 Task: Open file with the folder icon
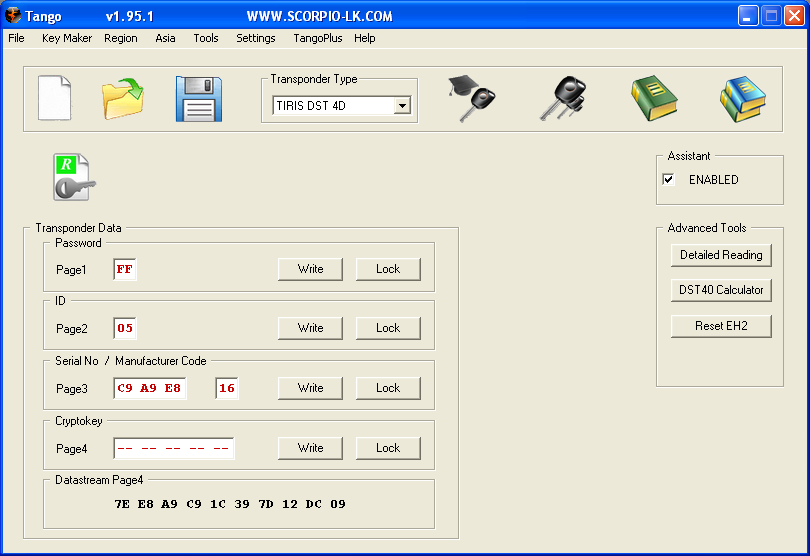[x=122, y=98]
